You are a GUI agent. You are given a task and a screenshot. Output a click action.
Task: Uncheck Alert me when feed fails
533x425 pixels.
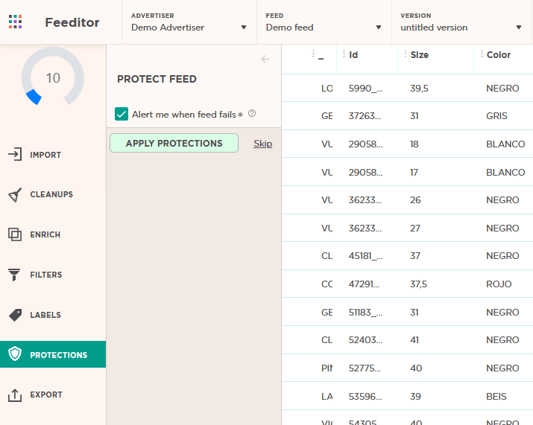(x=121, y=114)
